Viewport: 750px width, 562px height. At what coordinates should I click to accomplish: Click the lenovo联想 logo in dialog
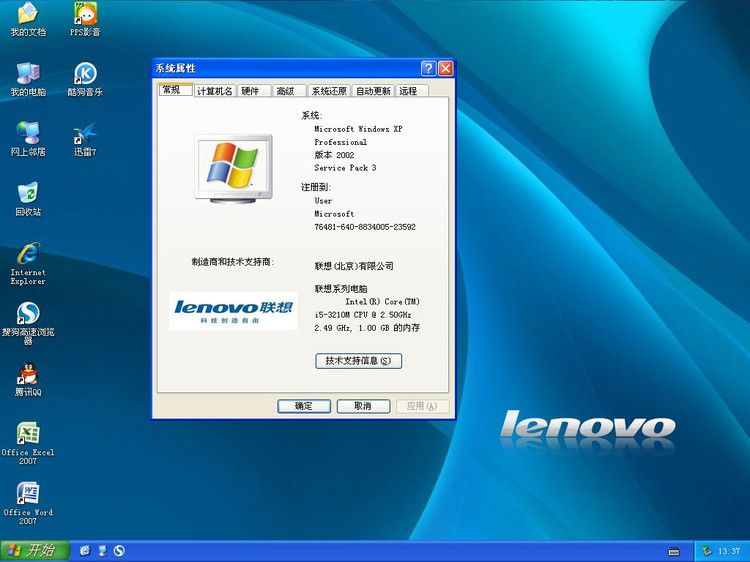click(233, 311)
